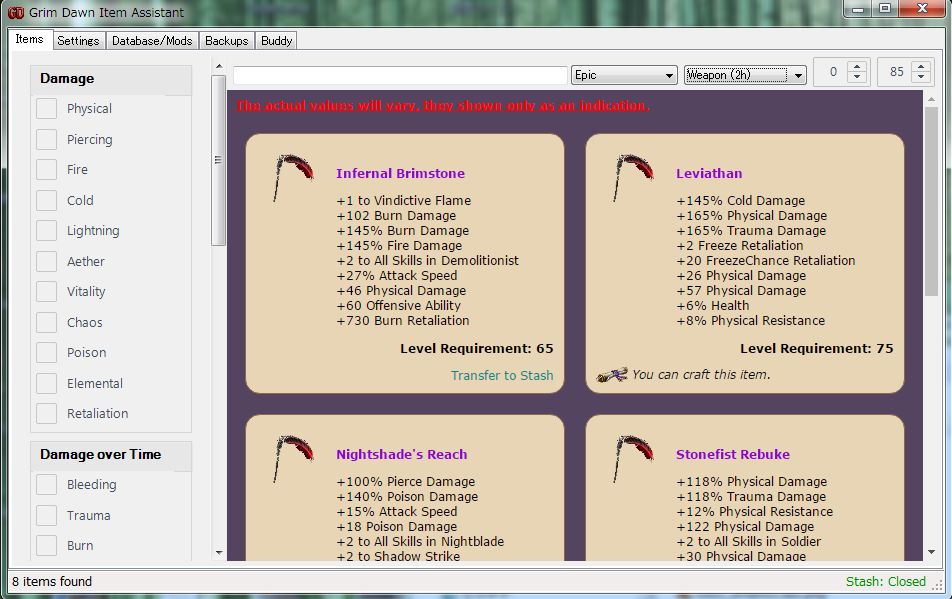Screen dimensions: 952x599
Task: Open the Weapon (2h) slot dropdown
Action: (746, 75)
